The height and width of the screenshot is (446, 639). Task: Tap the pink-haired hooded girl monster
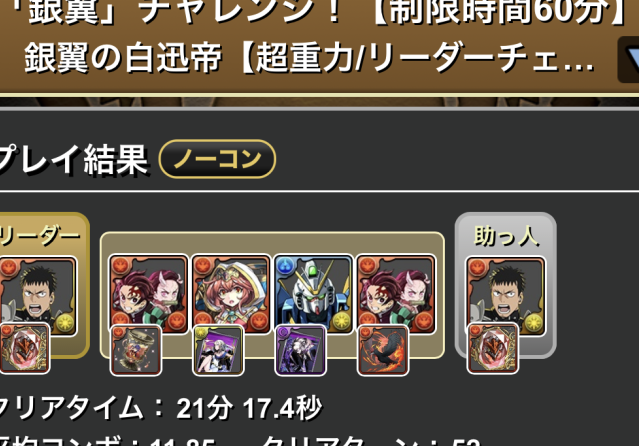click(x=231, y=294)
